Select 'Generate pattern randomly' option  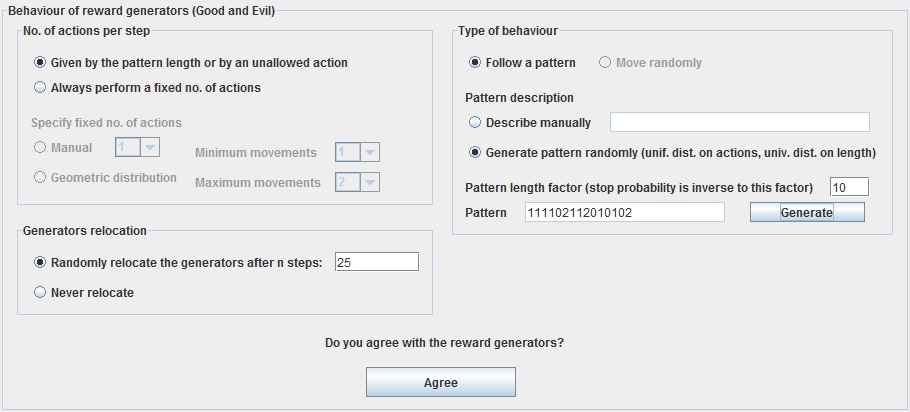coord(475,153)
